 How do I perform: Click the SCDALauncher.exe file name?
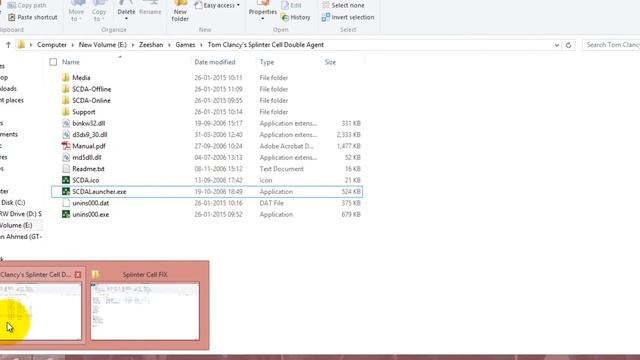pos(99,191)
